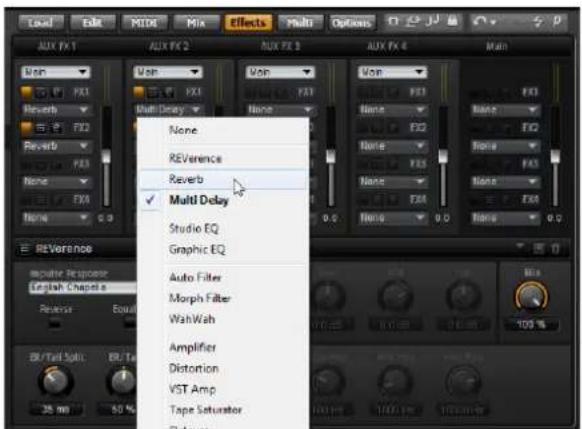This screenshot has width=582, height=429.
Task: Select checked Multi Delay menu entry
Action: coord(223,200)
